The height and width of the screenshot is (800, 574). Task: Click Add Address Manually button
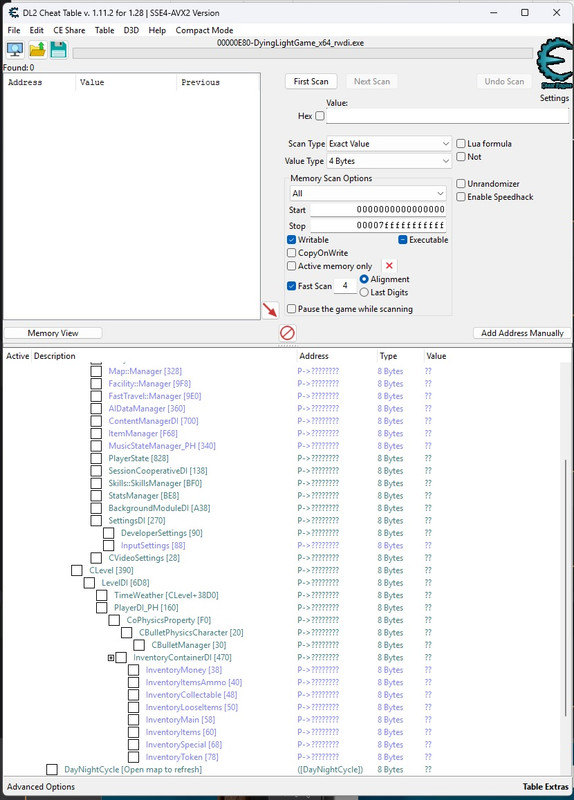(522, 333)
